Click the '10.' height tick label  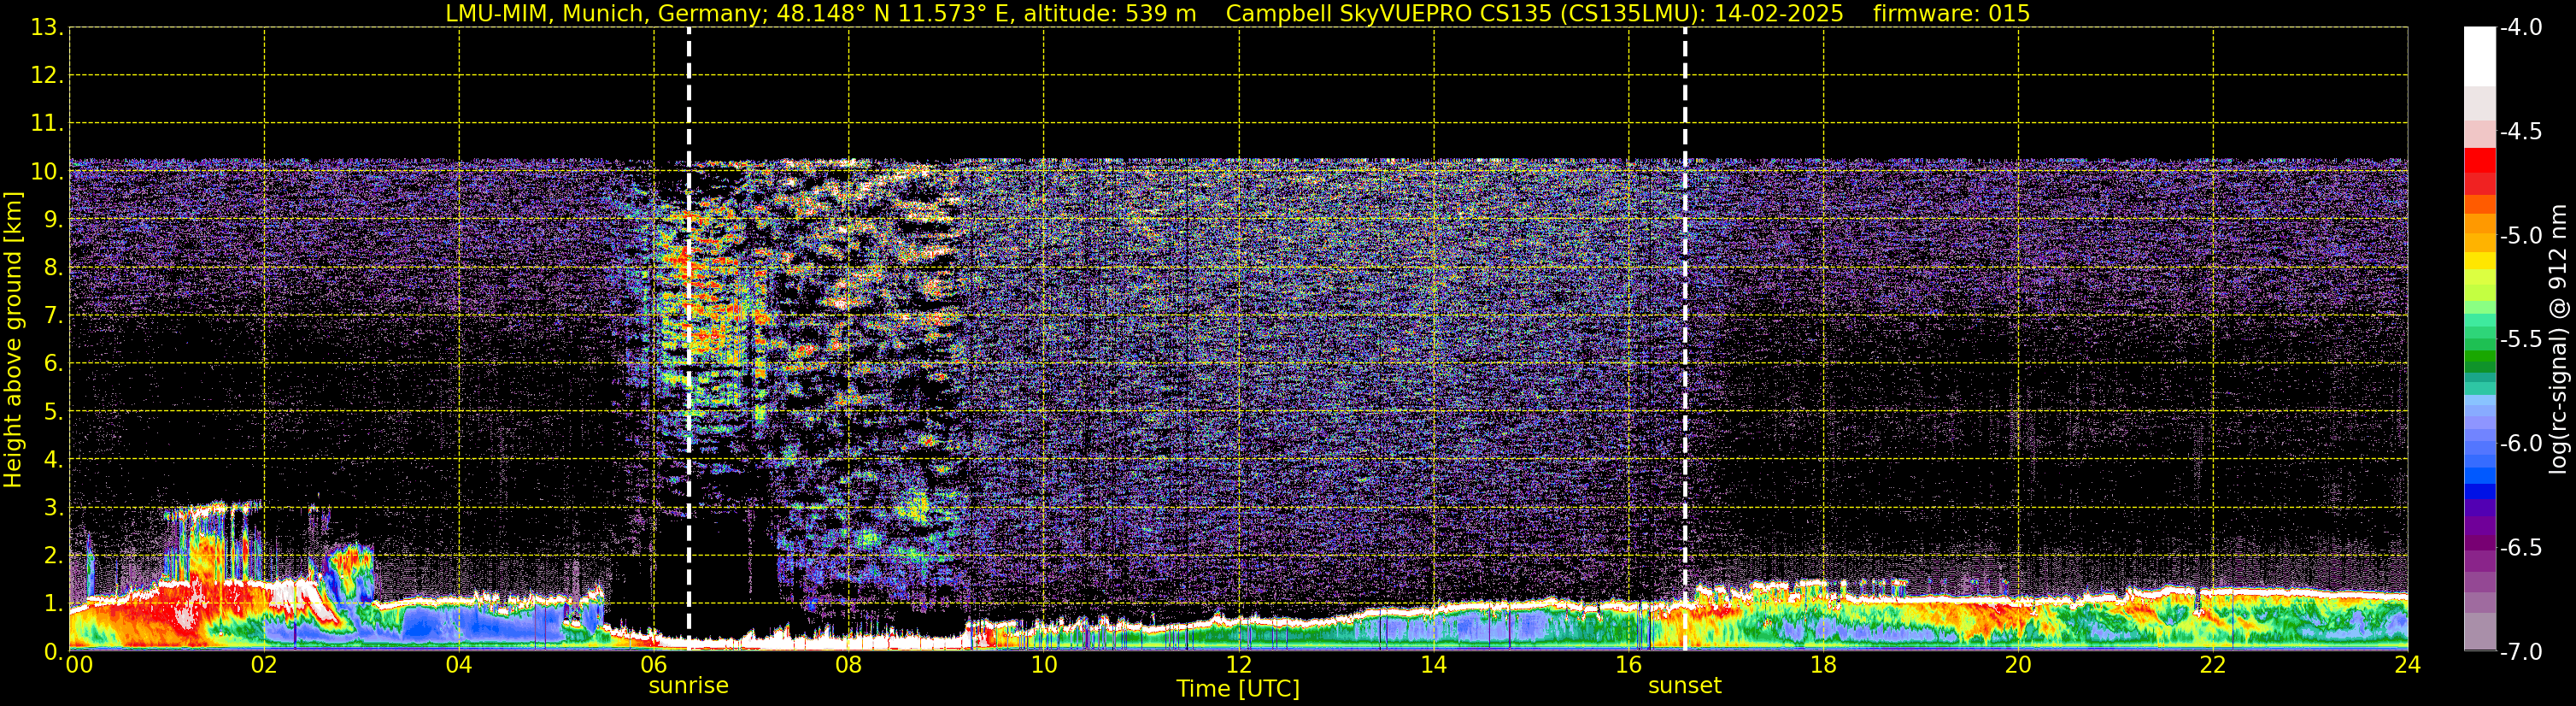(47, 172)
